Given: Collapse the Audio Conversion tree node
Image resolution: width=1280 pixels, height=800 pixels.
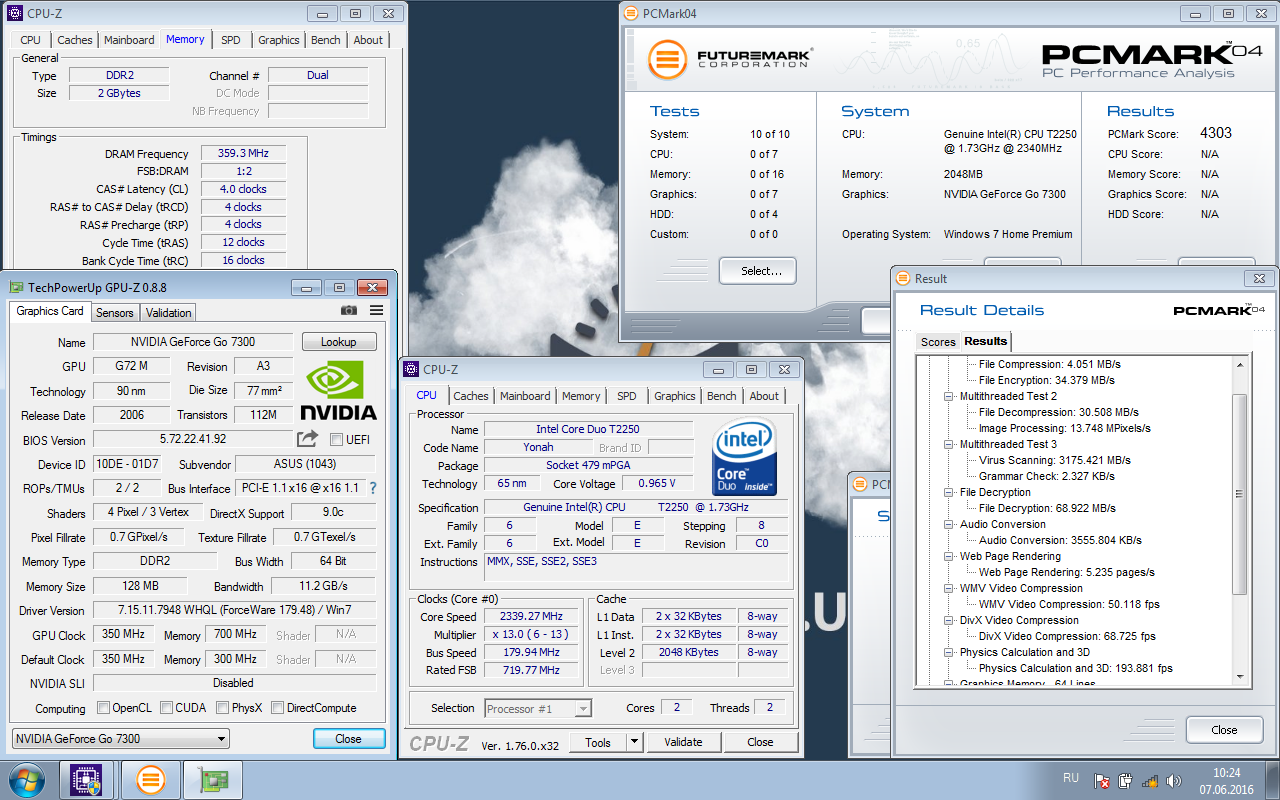Looking at the screenshot, I should [950, 525].
